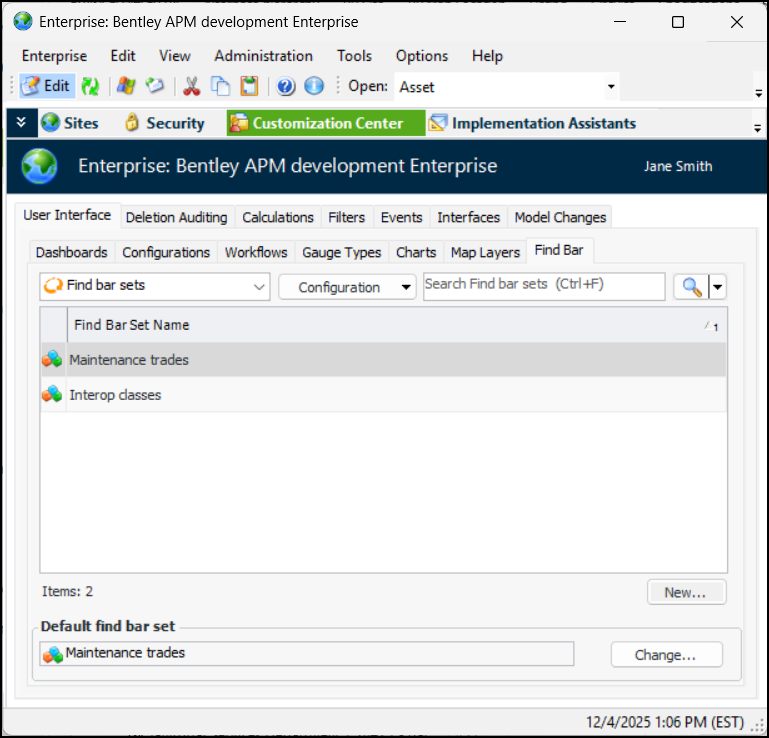Image resolution: width=769 pixels, height=738 pixels.
Task: Open the Enterprise menu
Action: pos(54,56)
